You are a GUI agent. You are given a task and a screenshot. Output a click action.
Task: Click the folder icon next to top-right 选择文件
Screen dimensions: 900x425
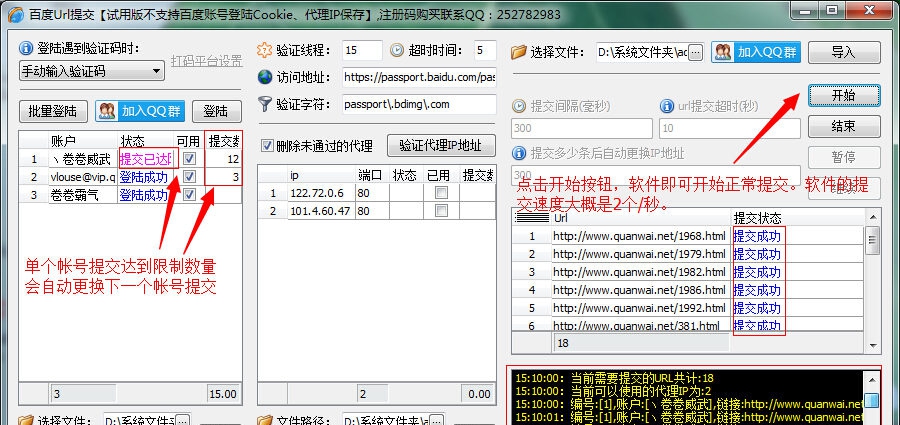point(519,52)
